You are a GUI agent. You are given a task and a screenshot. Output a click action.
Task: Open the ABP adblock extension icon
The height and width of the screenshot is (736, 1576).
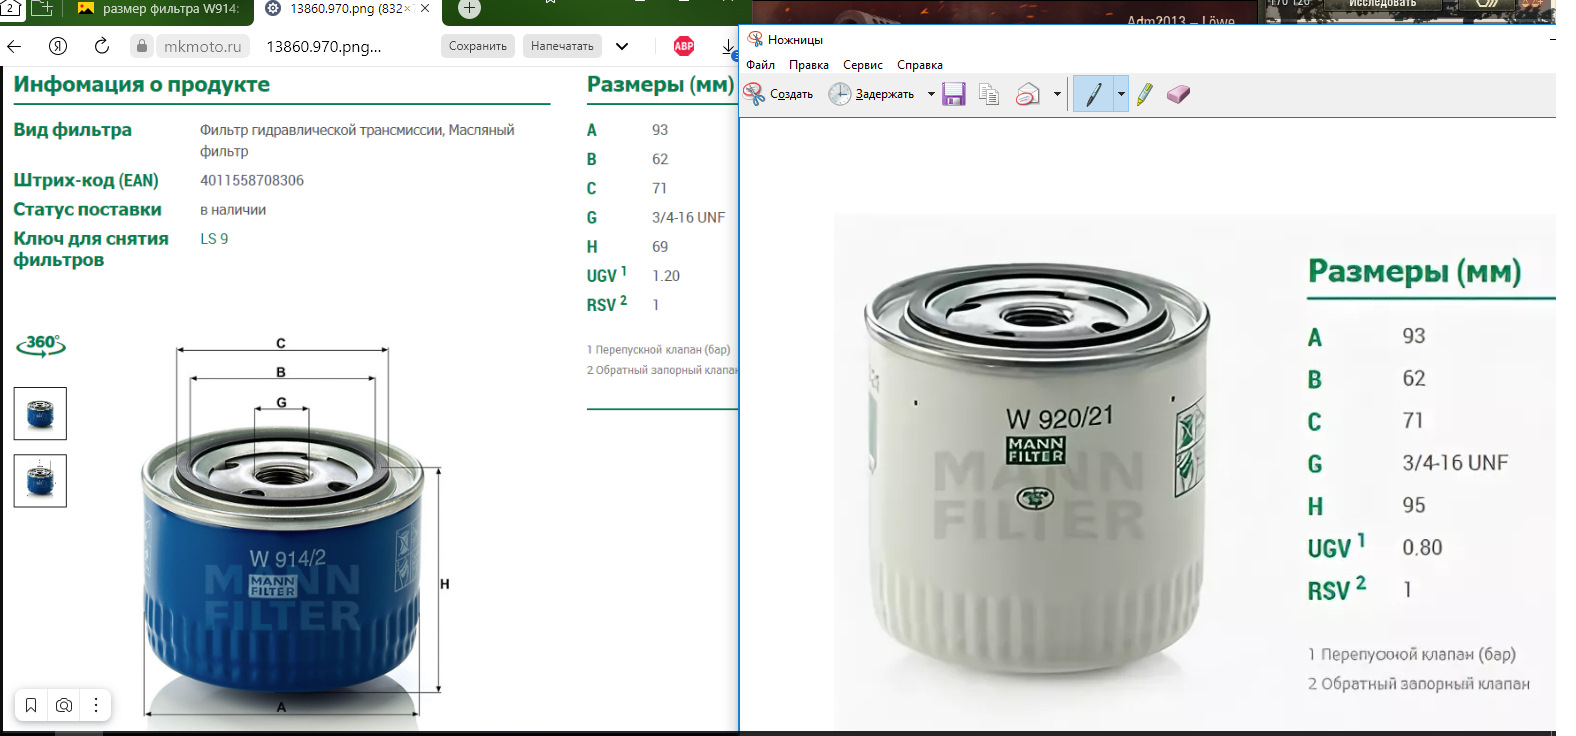click(x=684, y=46)
